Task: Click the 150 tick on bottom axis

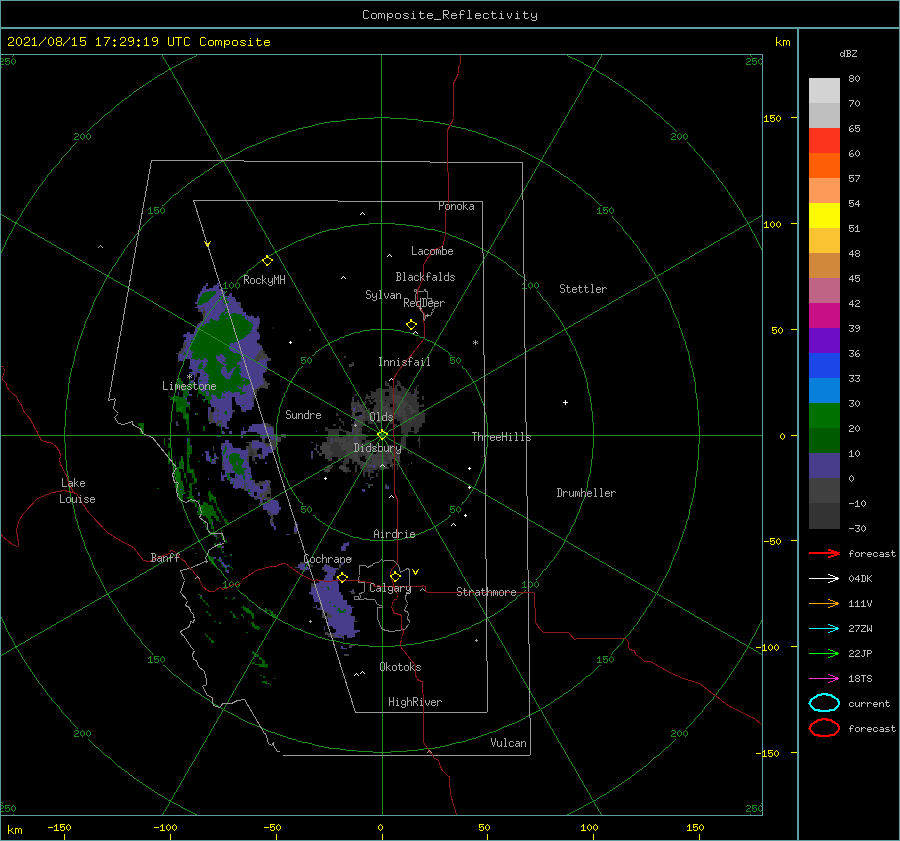Action: pyautogui.click(x=695, y=827)
